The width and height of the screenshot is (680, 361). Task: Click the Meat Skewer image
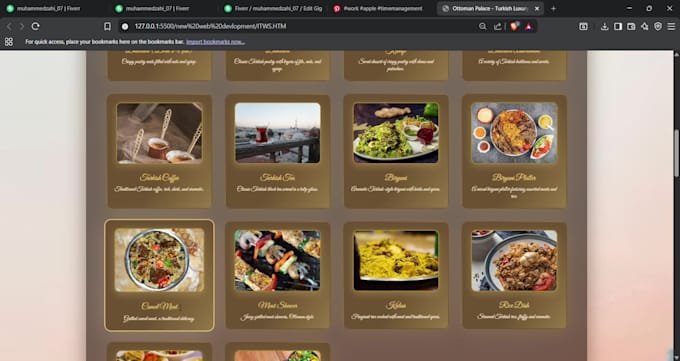coord(278,260)
